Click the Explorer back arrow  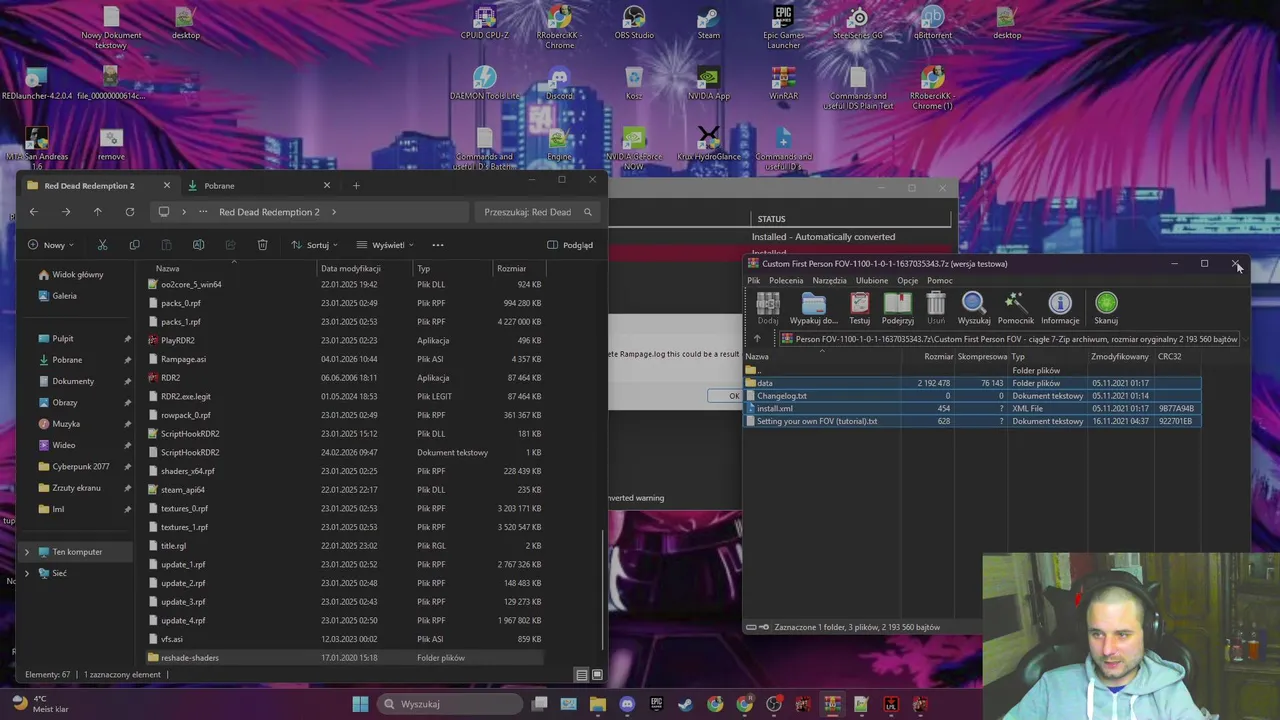[x=33, y=212]
